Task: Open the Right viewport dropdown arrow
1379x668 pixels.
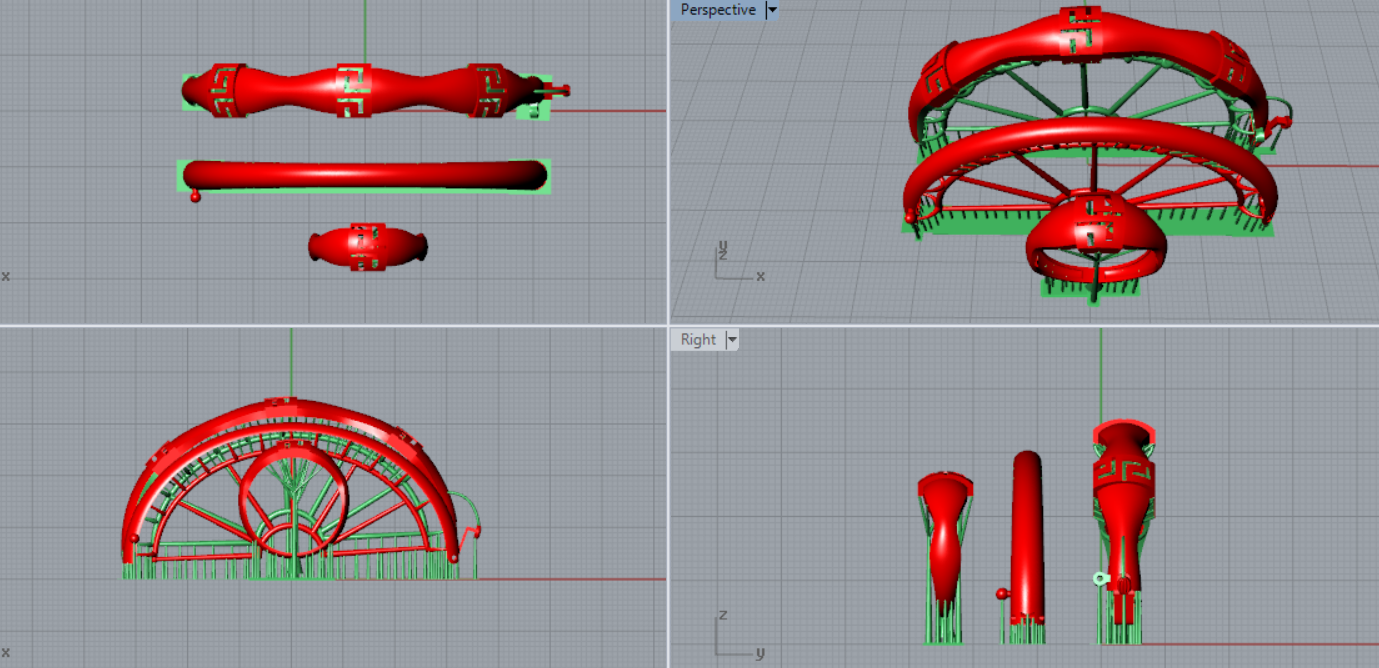Action: coord(732,340)
